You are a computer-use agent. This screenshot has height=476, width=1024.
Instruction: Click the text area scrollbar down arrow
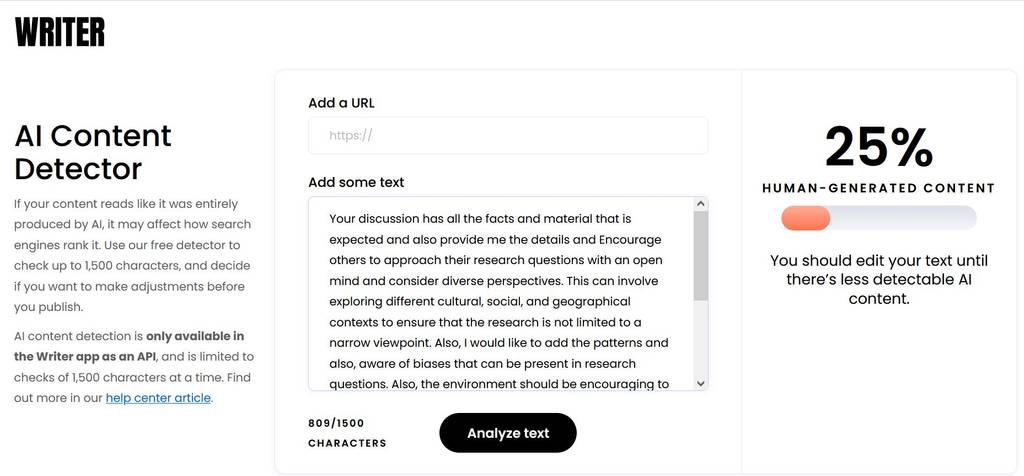click(701, 384)
